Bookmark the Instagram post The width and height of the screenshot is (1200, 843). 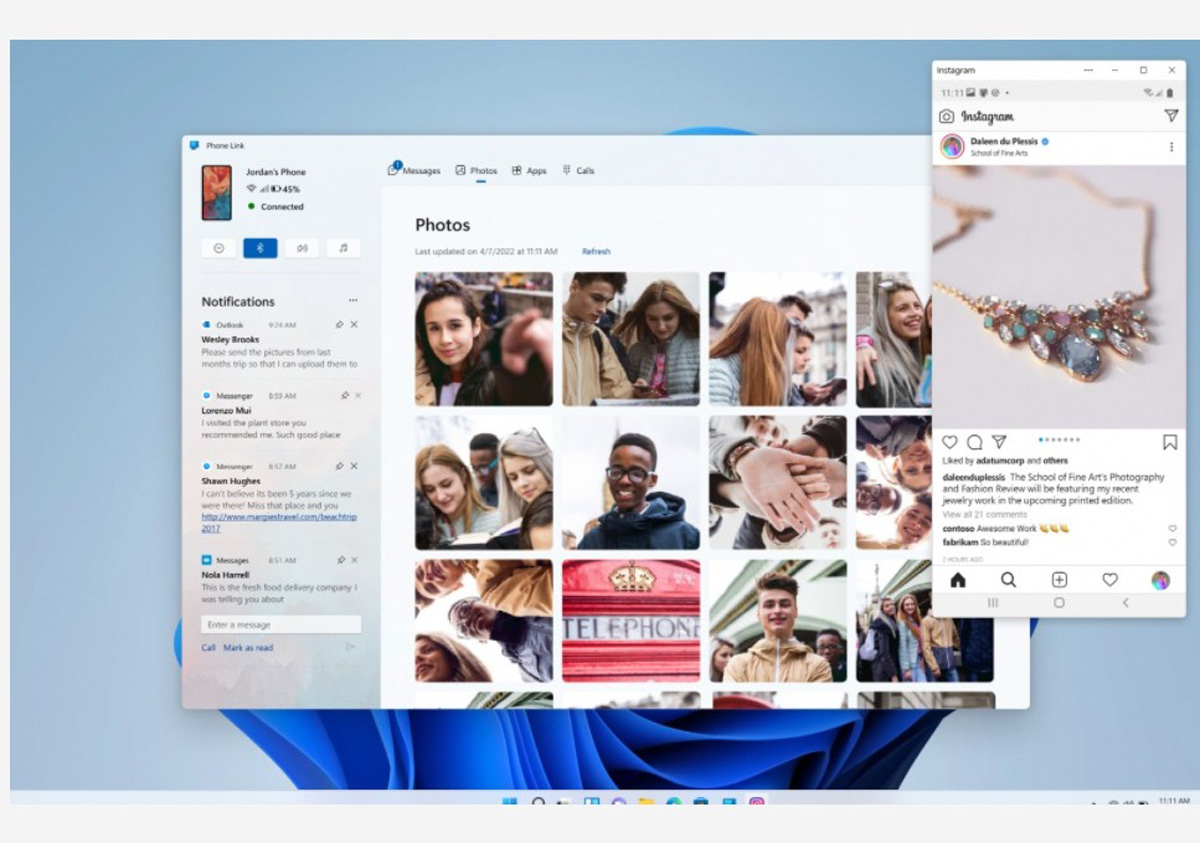coord(1170,442)
